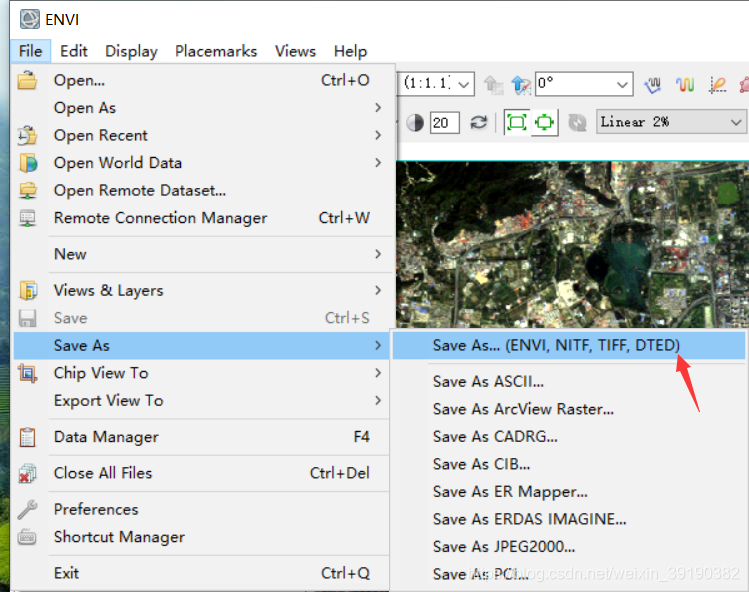Toggle stretch on full extent button

tap(516, 122)
